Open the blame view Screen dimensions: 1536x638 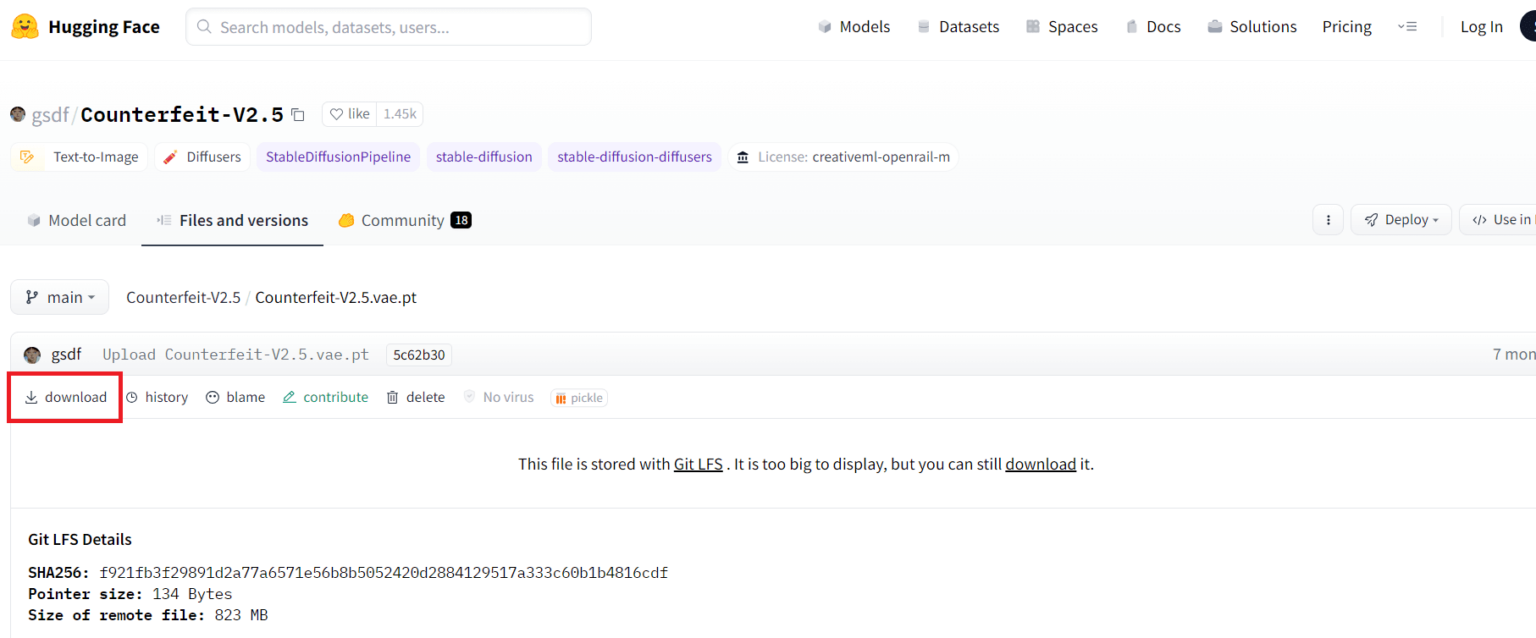[x=236, y=397]
